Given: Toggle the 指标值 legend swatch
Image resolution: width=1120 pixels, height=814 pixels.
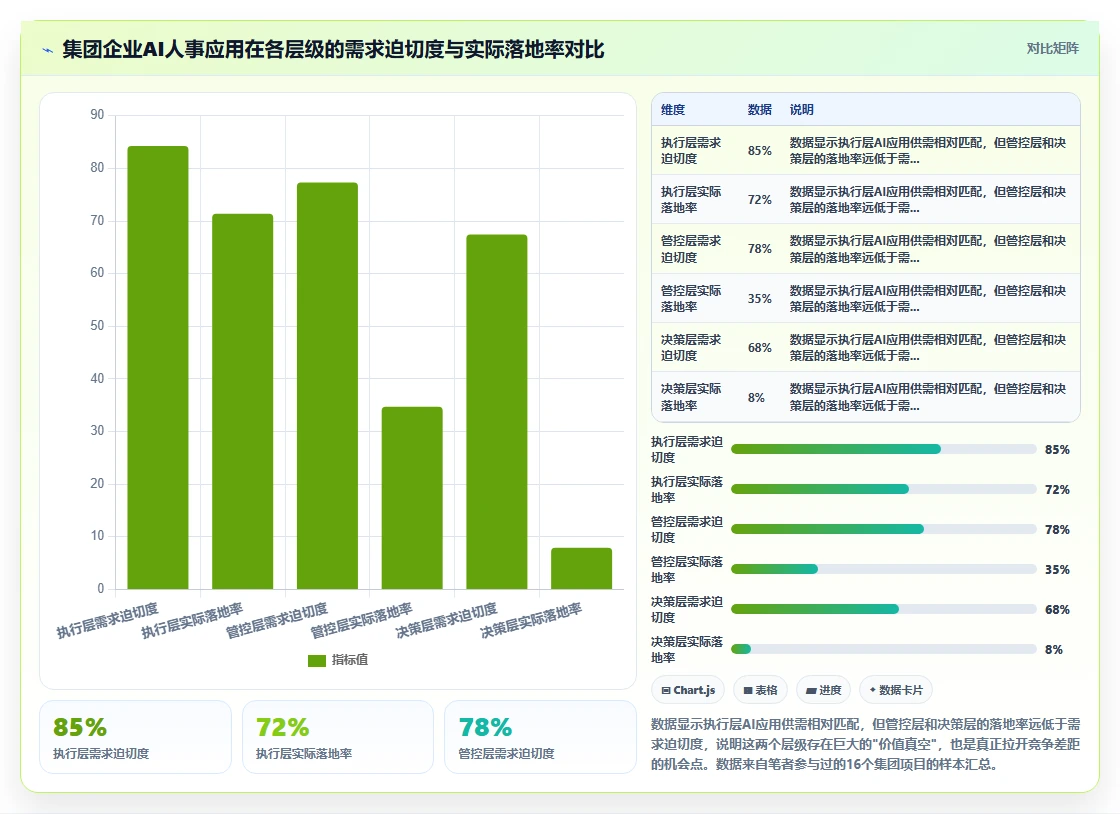Looking at the screenshot, I should tap(316, 660).
